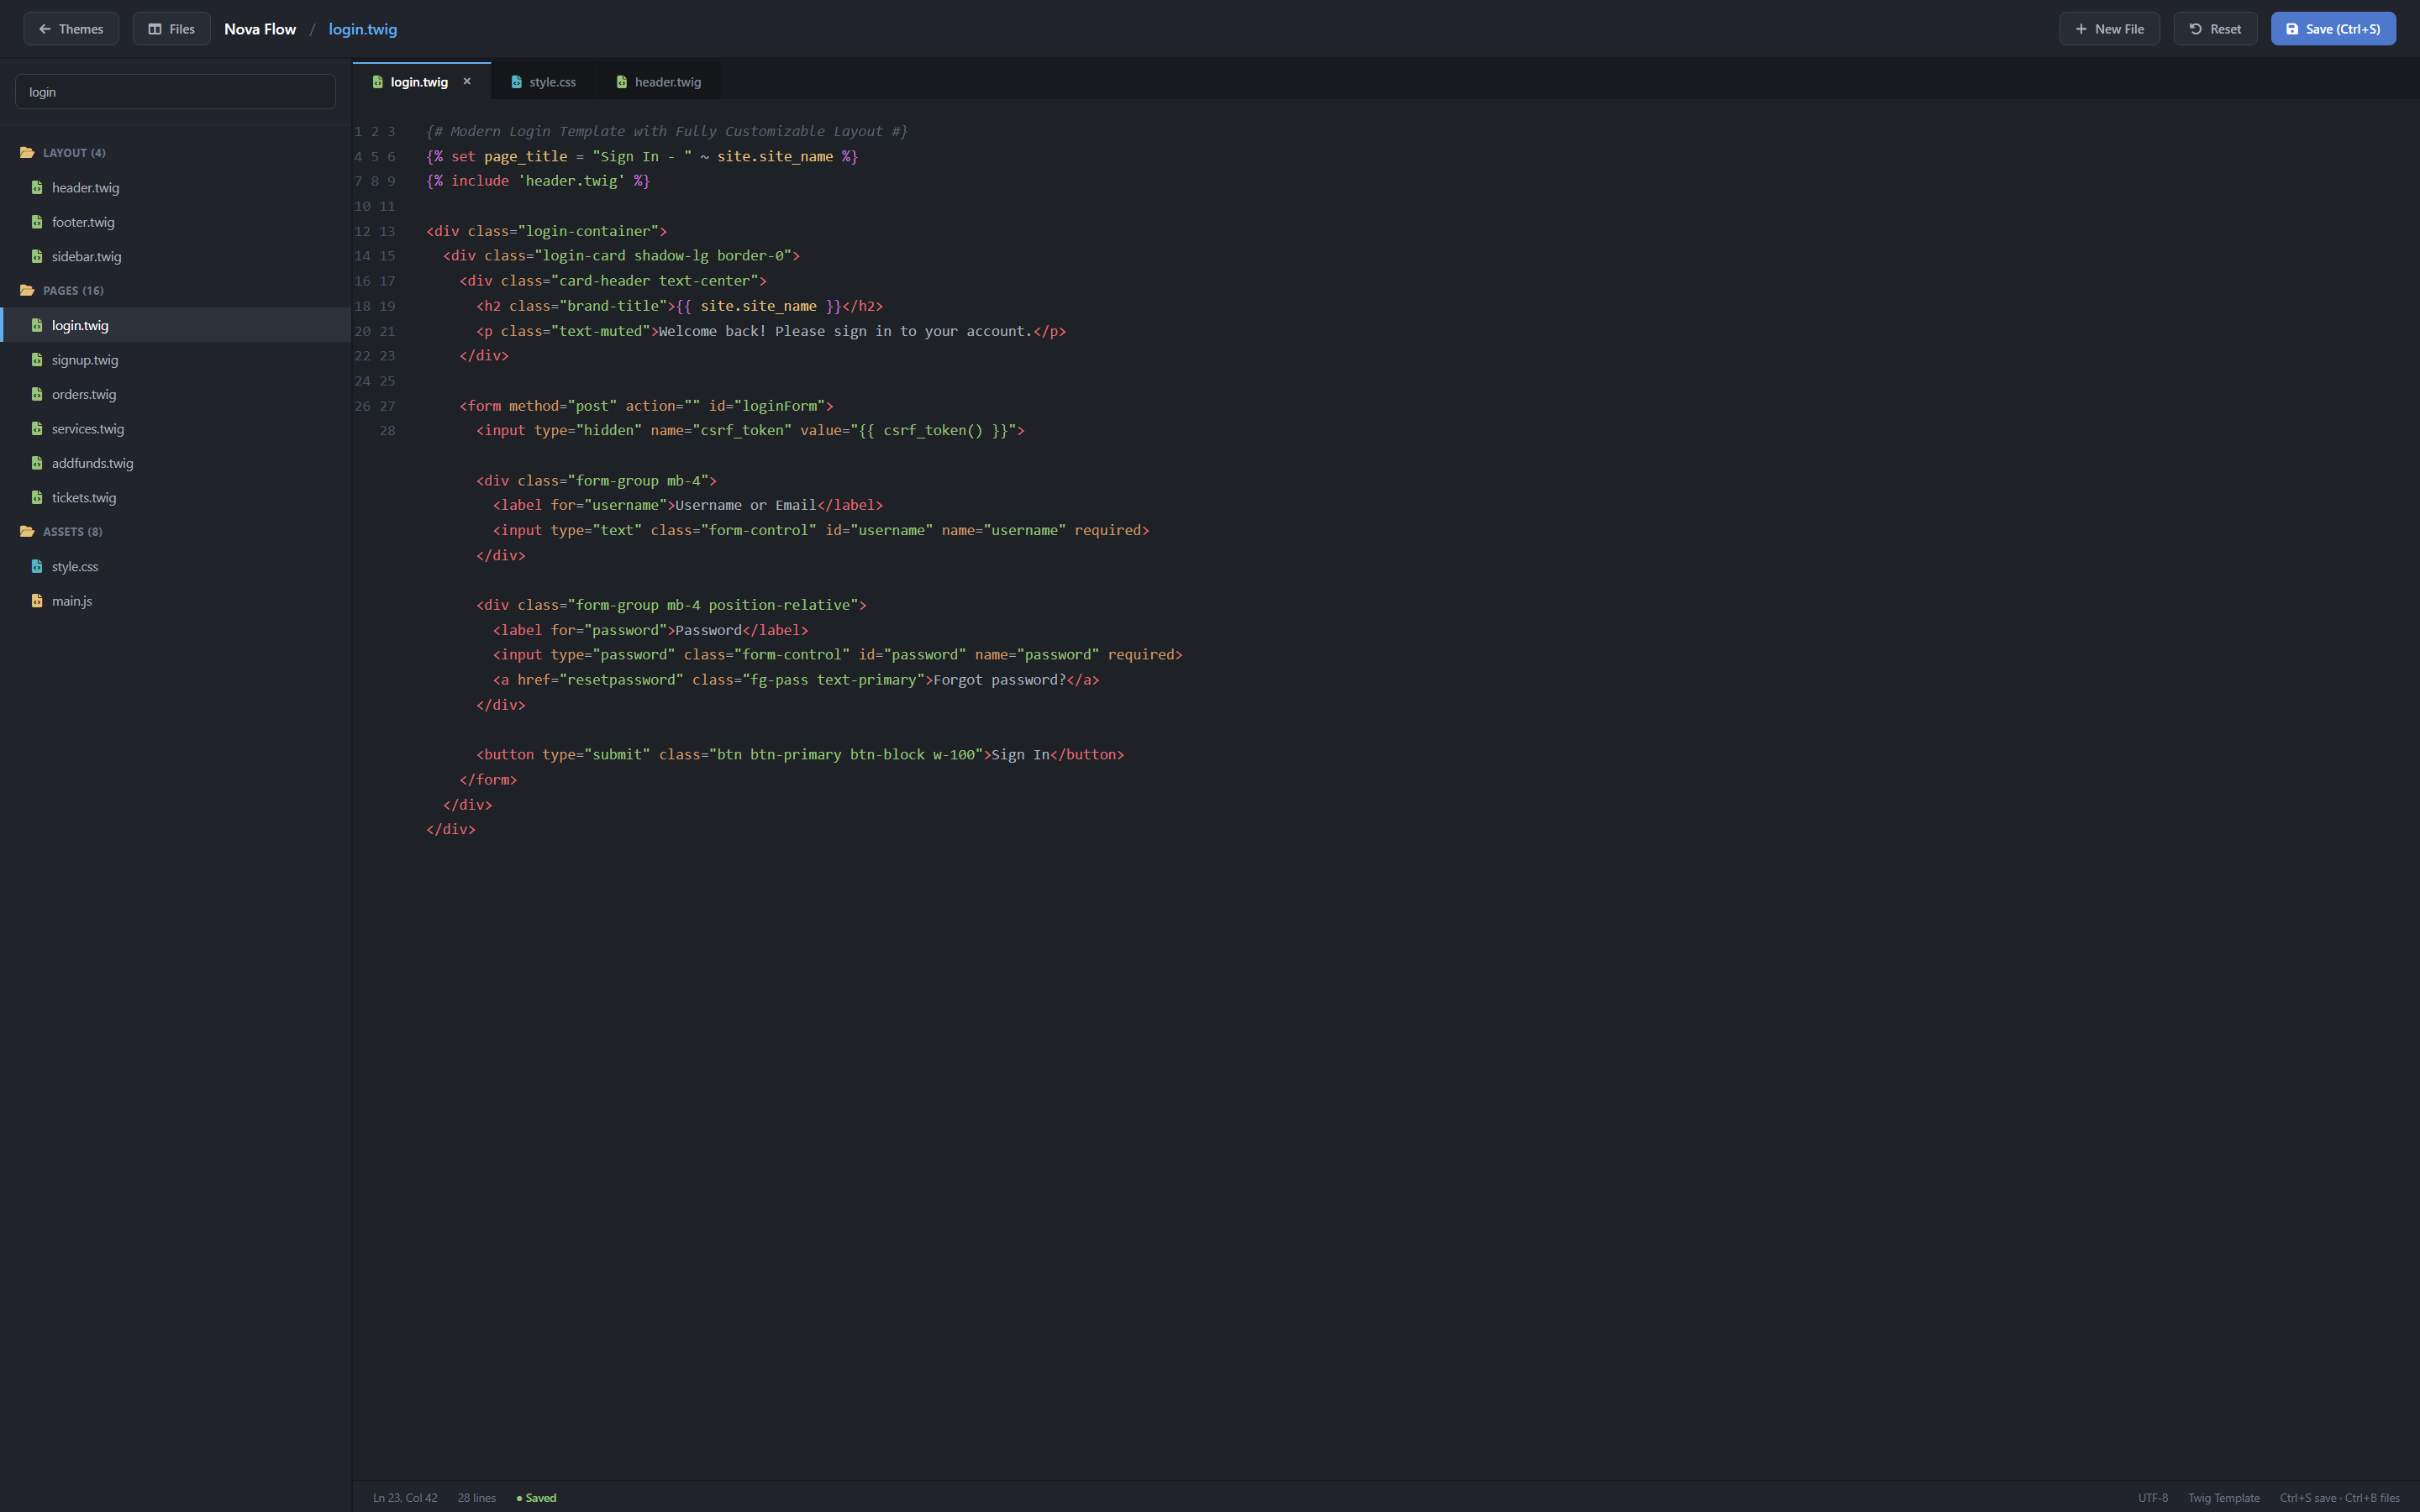This screenshot has width=2420, height=1512.
Task: Click the file icon beside footer.twig
Action: point(37,222)
